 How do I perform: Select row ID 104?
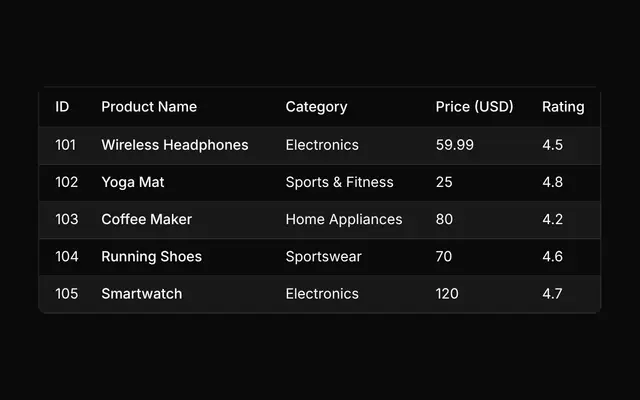pyautogui.click(x=67, y=257)
